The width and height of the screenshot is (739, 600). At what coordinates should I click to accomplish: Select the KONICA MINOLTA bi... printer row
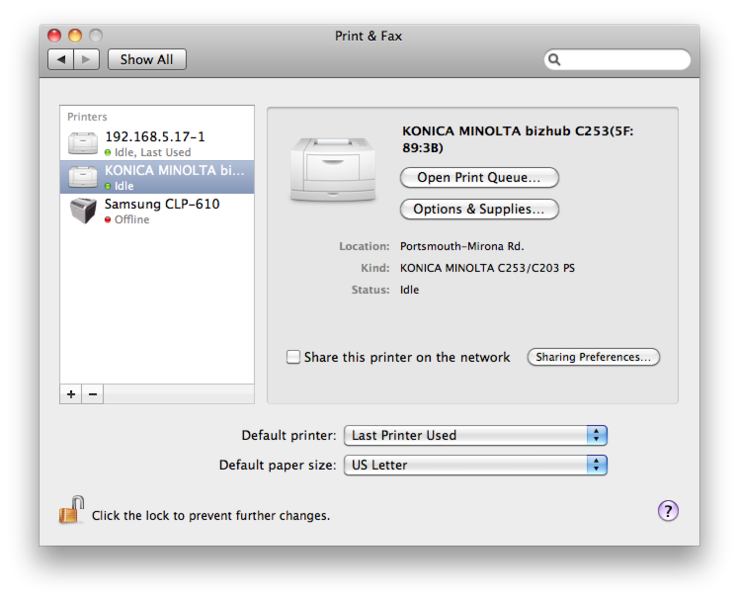click(157, 177)
